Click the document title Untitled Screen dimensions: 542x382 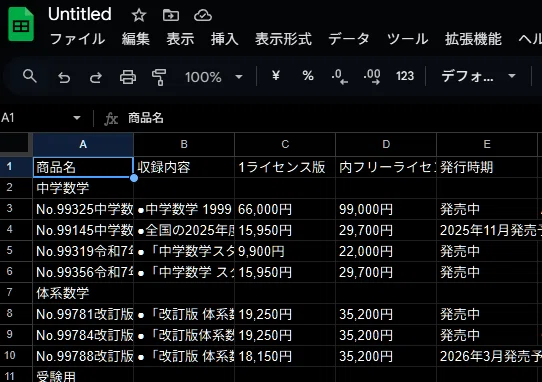[80, 15]
